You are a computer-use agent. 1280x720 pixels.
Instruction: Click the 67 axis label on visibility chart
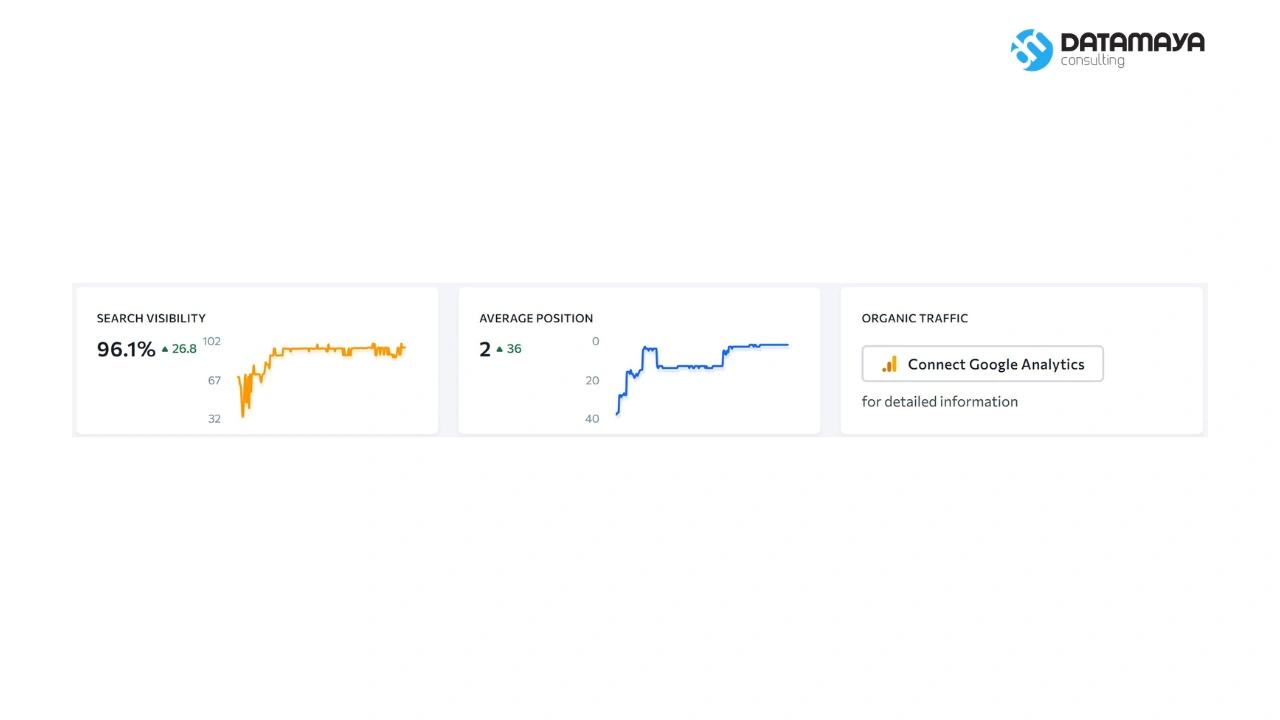(x=214, y=380)
